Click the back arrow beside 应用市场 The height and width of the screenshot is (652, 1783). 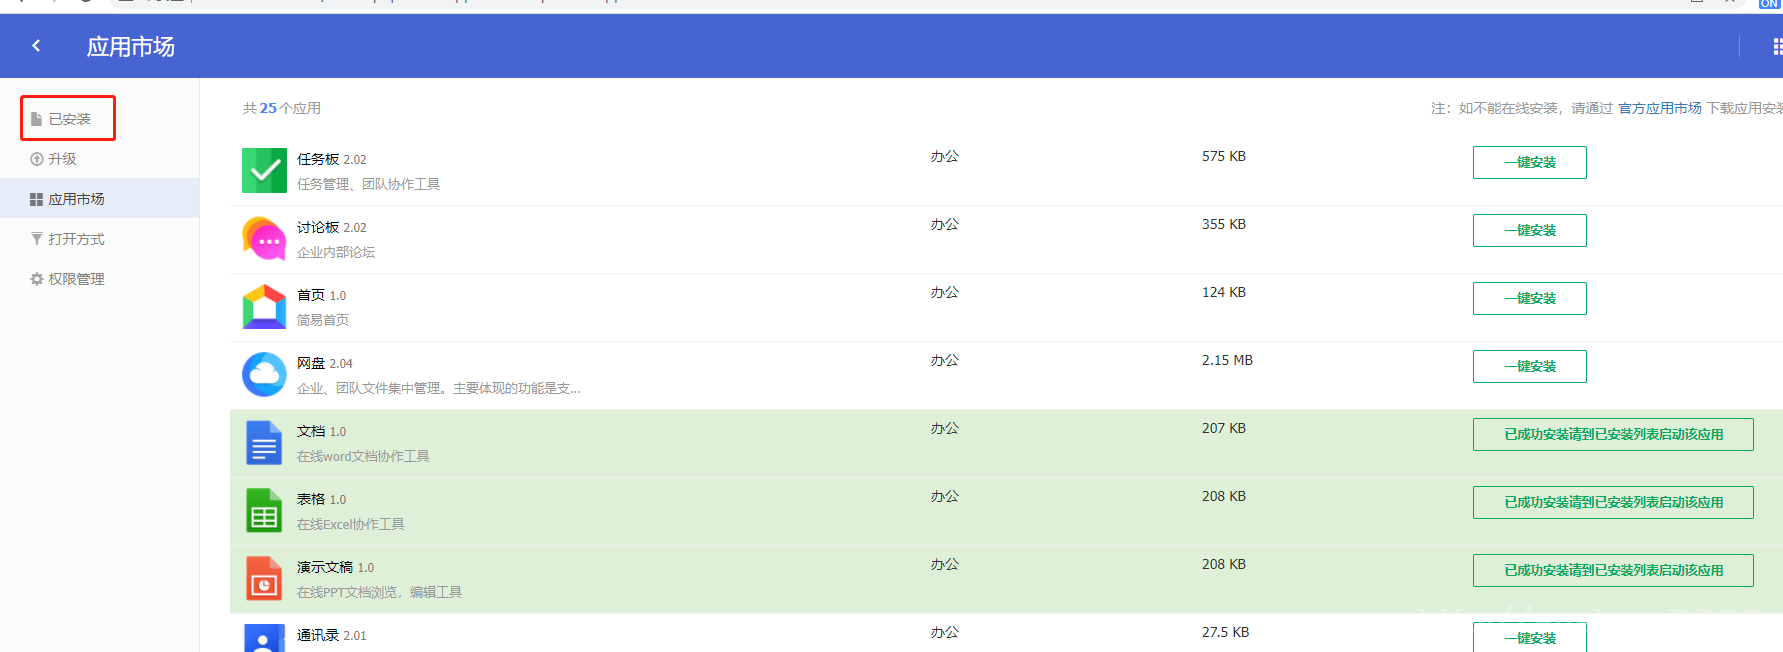36,45
